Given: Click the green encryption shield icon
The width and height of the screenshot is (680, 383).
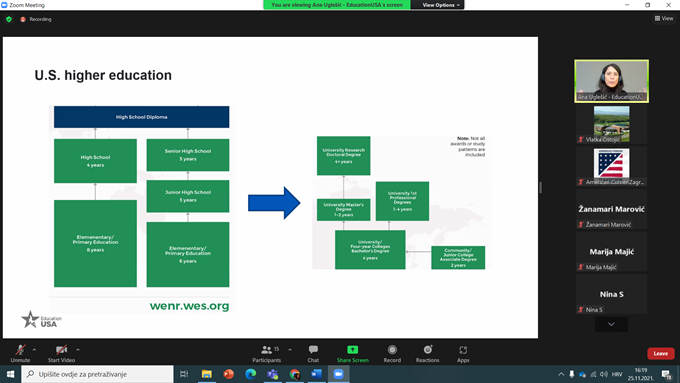Looking at the screenshot, I should [9, 19].
